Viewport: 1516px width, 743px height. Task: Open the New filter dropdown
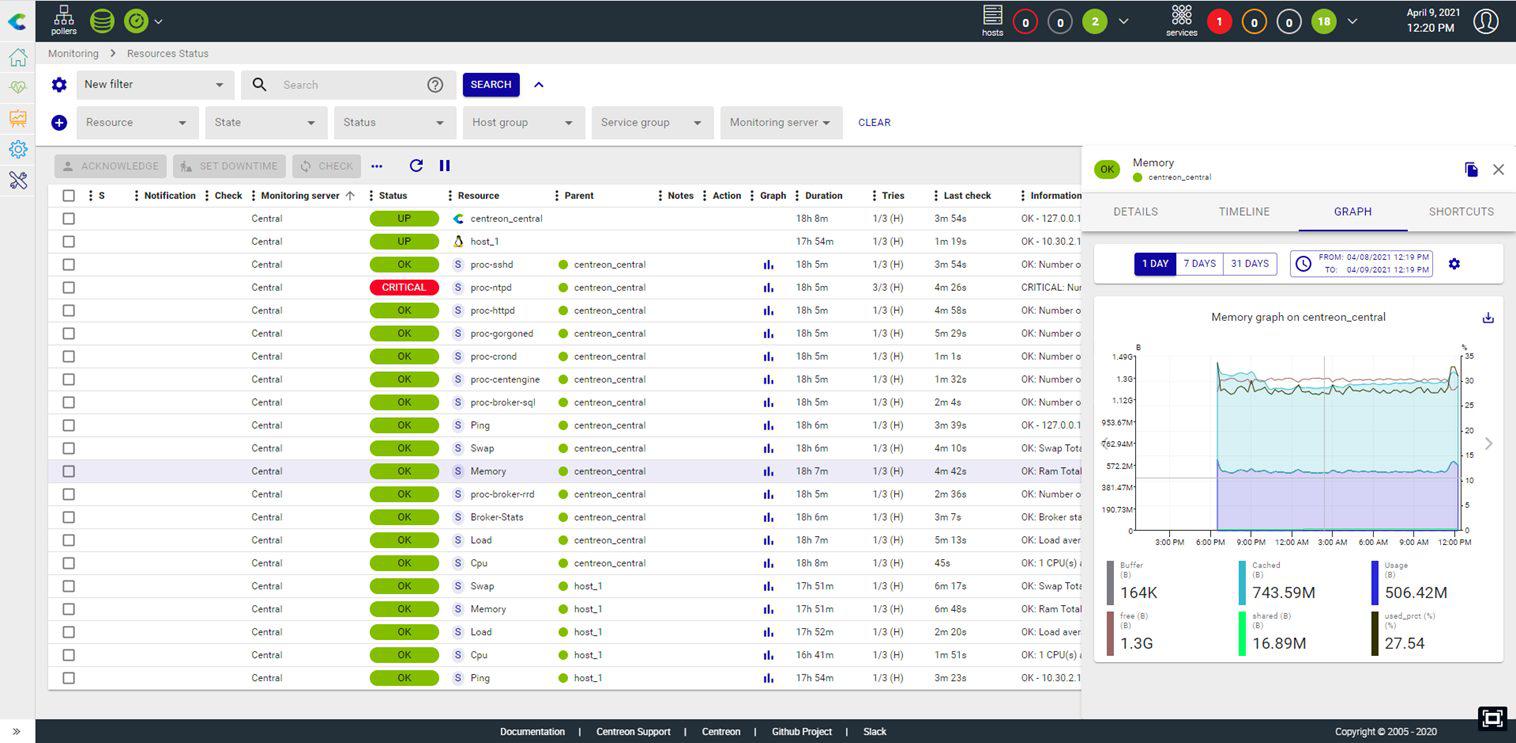pyautogui.click(x=153, y=84)
